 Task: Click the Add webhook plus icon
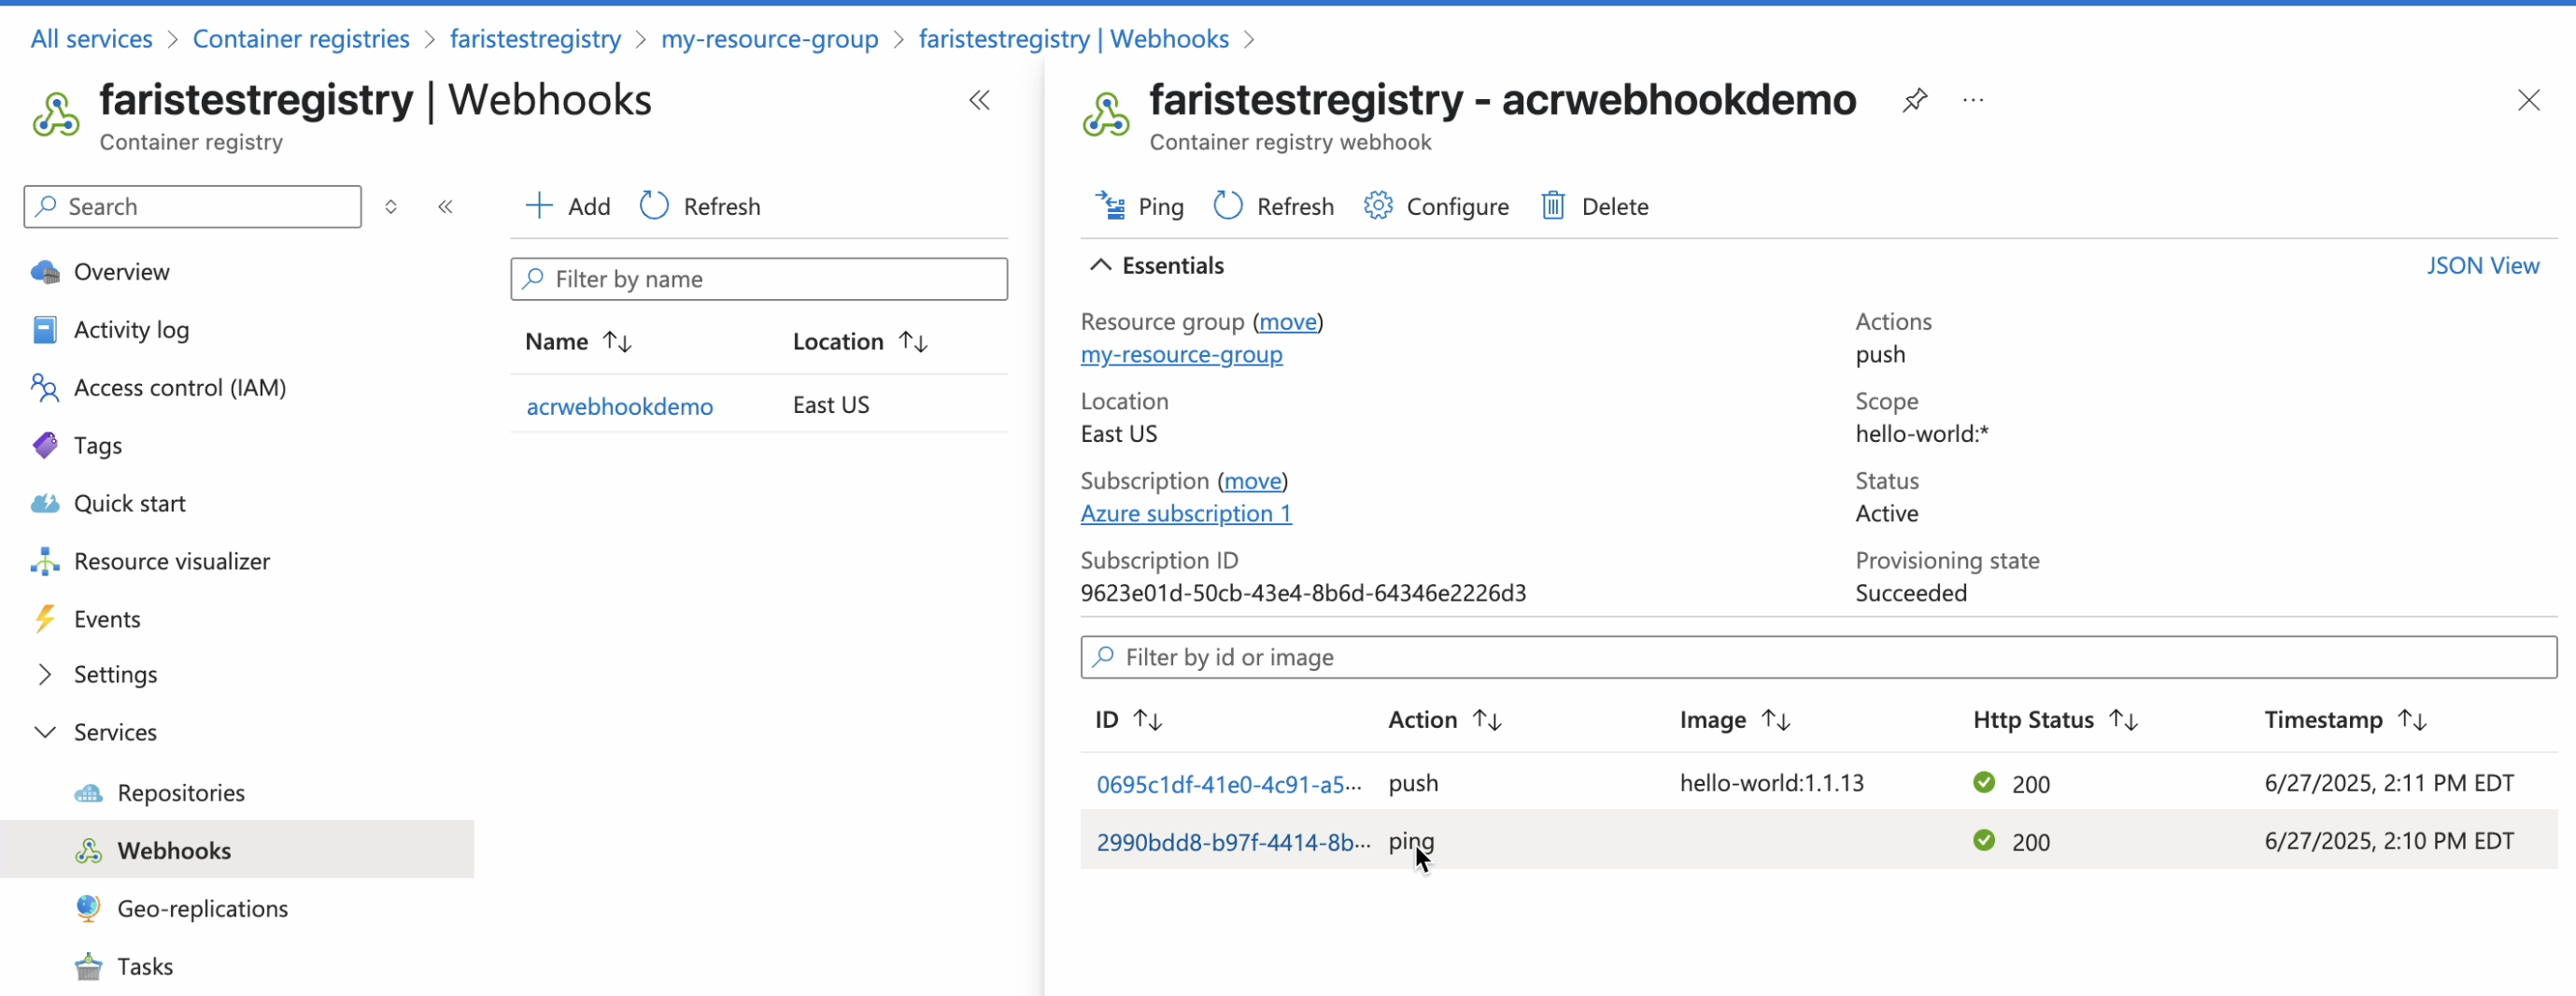point(539,206)
